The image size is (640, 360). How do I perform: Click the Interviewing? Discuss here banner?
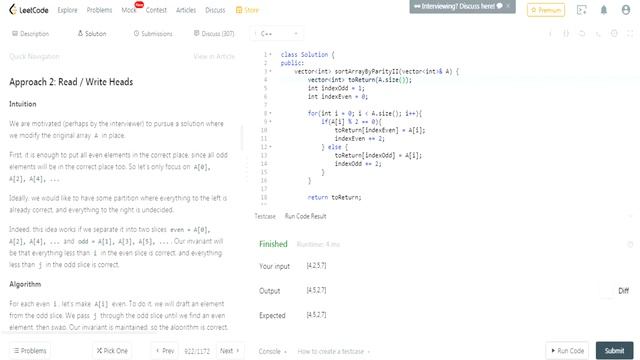tap(458, 6)
